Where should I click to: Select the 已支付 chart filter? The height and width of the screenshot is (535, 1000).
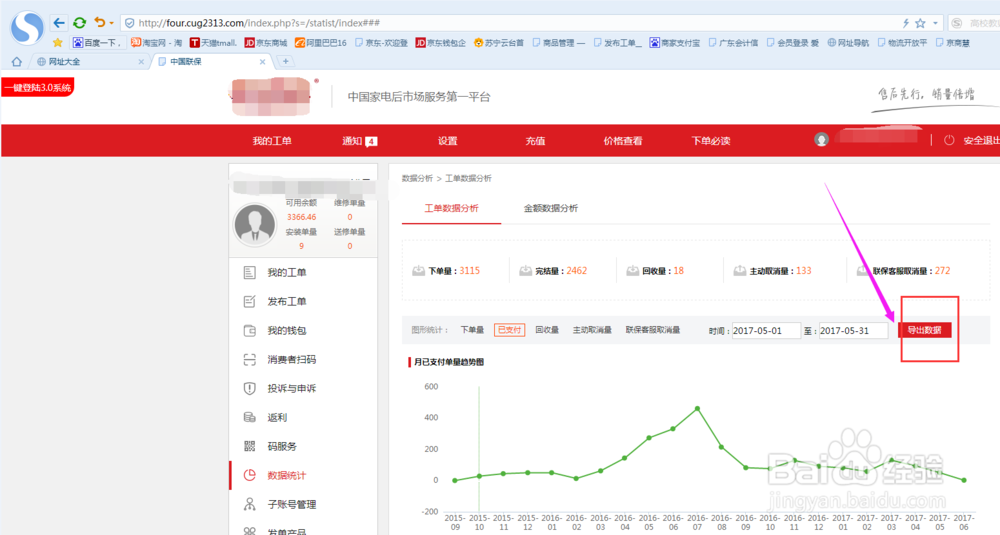(x=509, y=330)
